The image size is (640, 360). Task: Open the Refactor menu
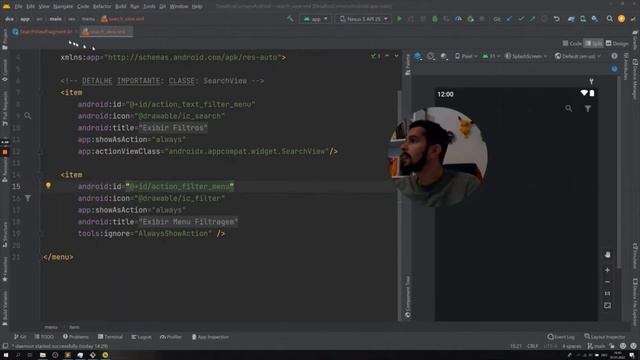click(102, 7)
